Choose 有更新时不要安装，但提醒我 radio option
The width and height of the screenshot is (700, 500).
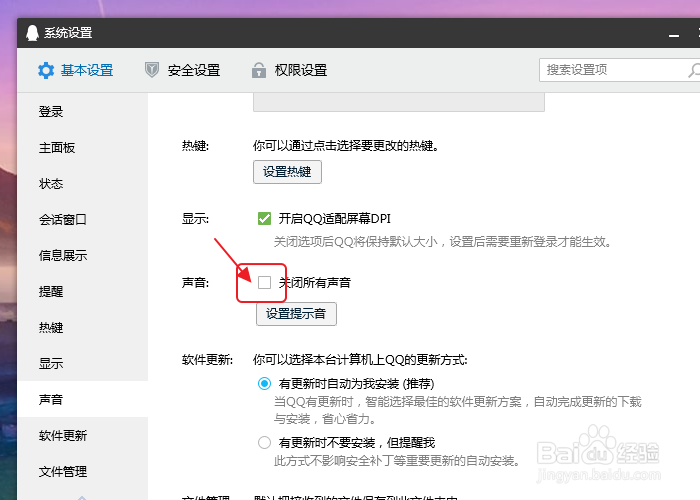click(x=264, y=442)
